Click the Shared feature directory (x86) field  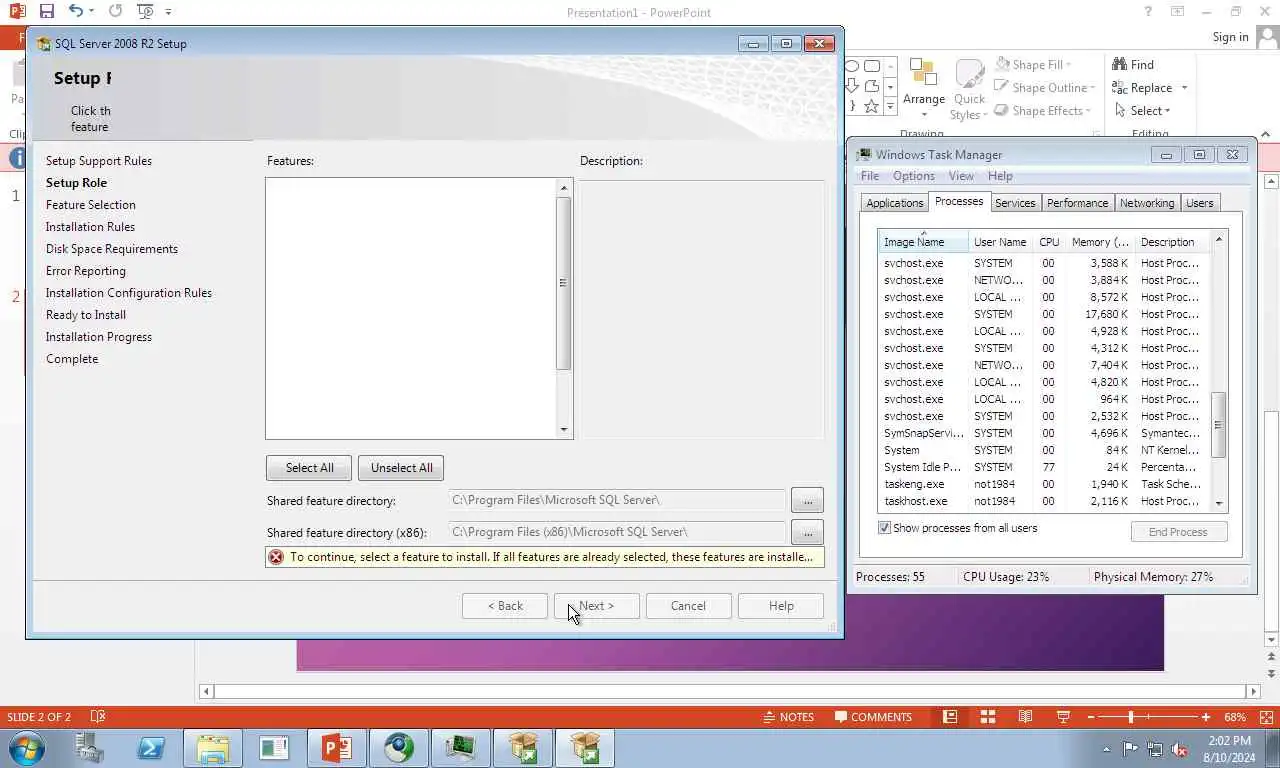point(617,532)
